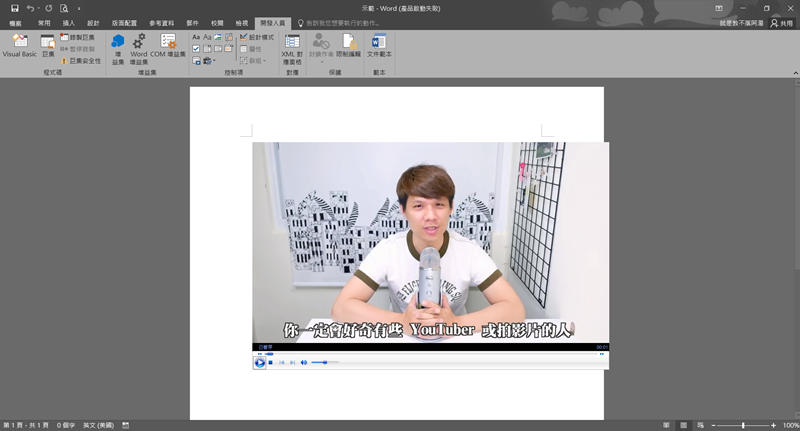Image resolution: width=800 pixels, height=431 pixels.
Task: Mute the video player's volume
Action: [x=304, y=362]
